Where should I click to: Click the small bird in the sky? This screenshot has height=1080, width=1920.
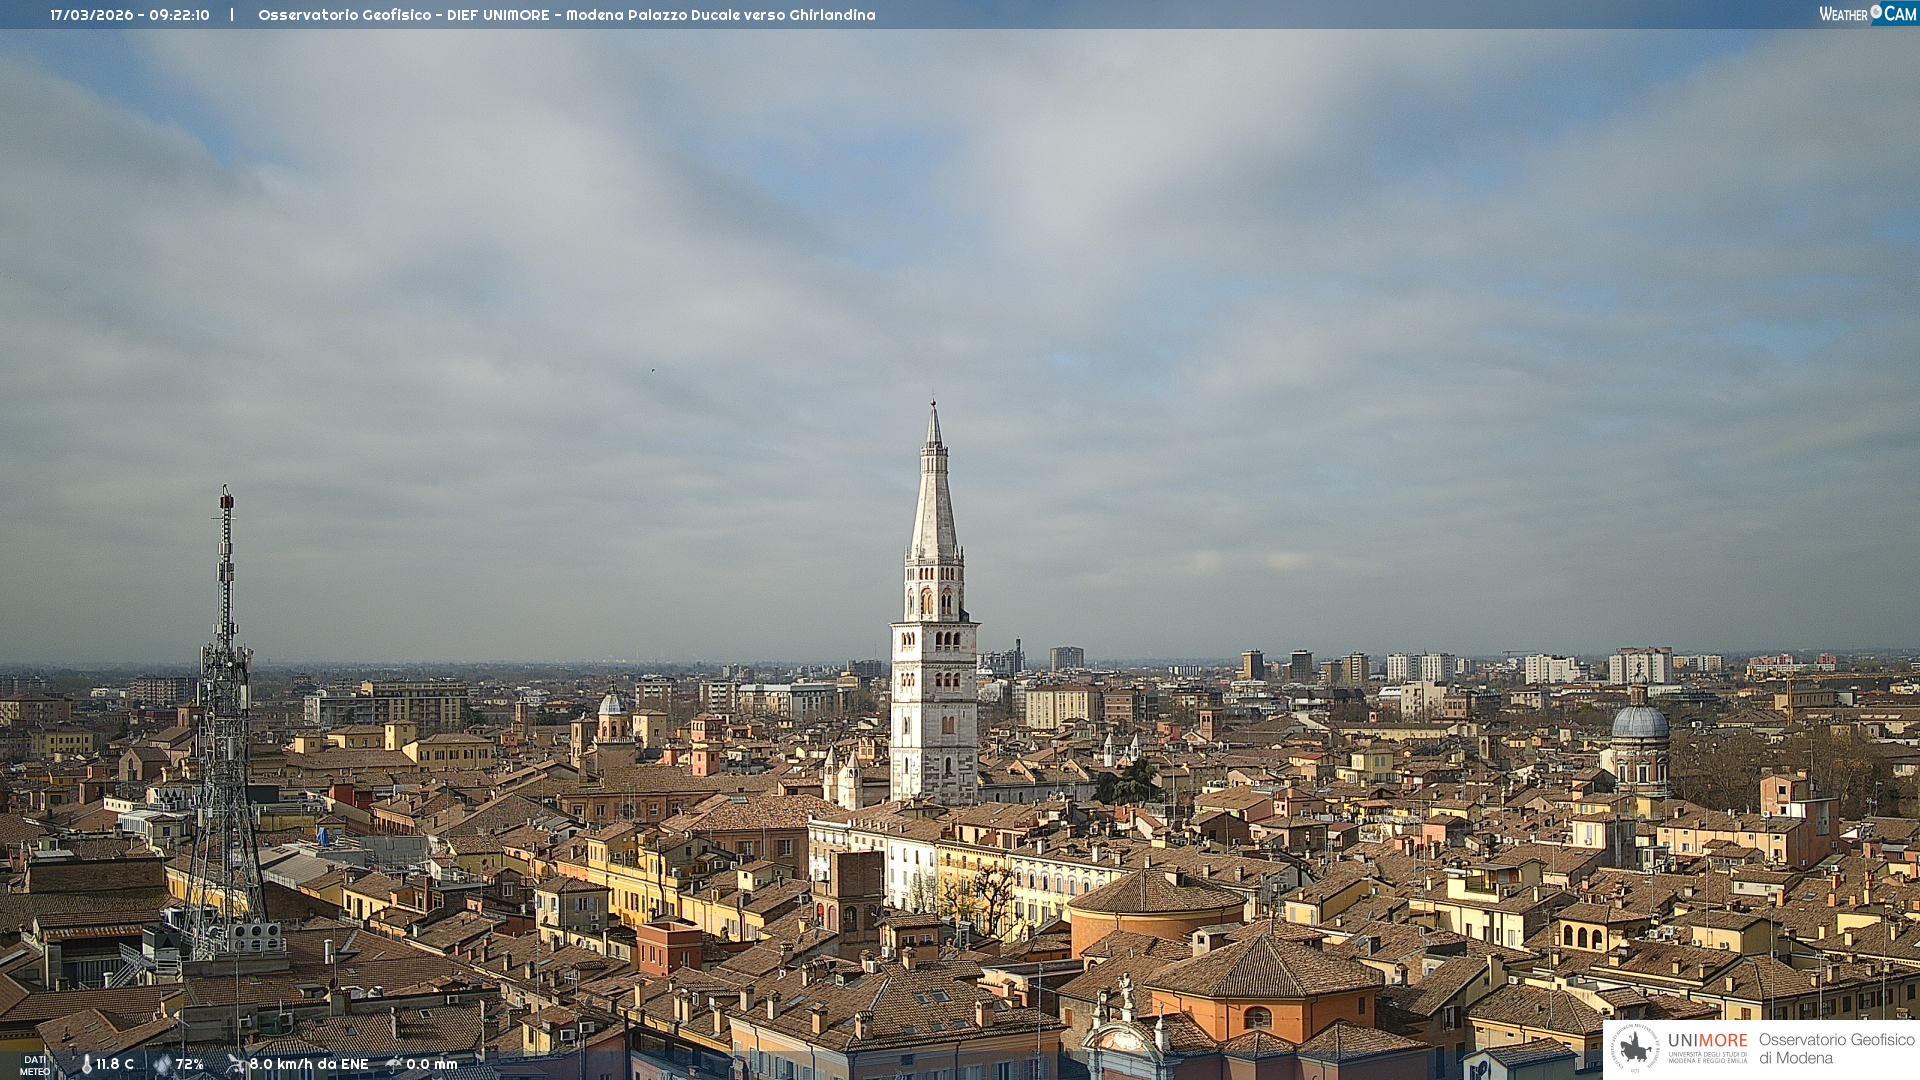(x=653, y=371)
